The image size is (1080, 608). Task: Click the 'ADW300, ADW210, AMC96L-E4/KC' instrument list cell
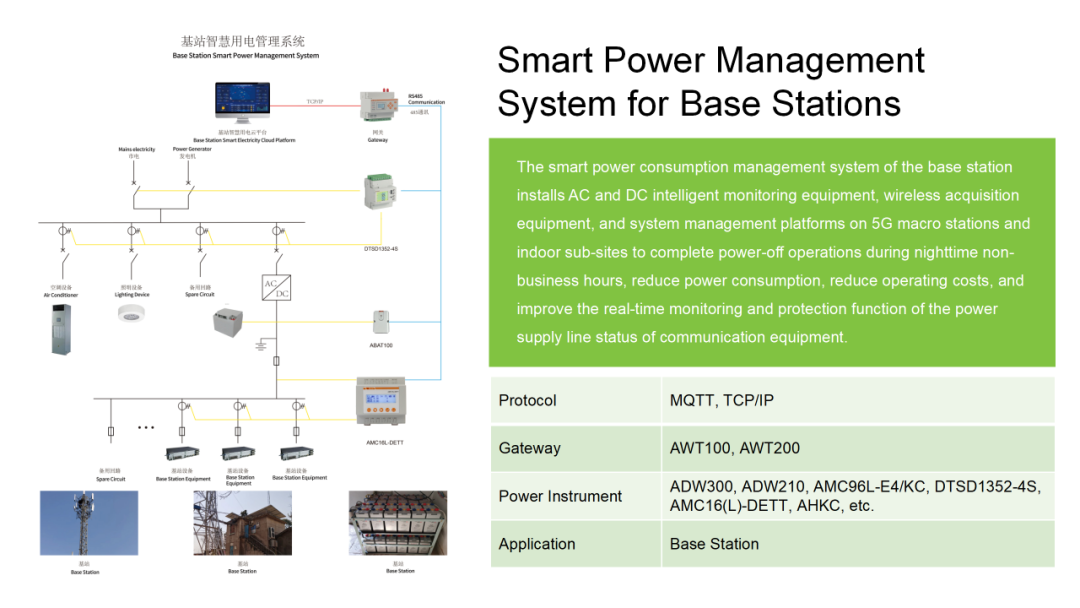[858, 496]
